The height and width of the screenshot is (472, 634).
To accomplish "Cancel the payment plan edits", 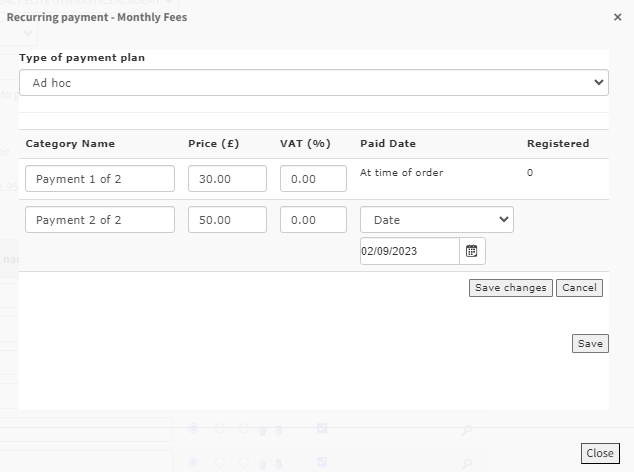I will pyautogui.click(x=579, y=288).
